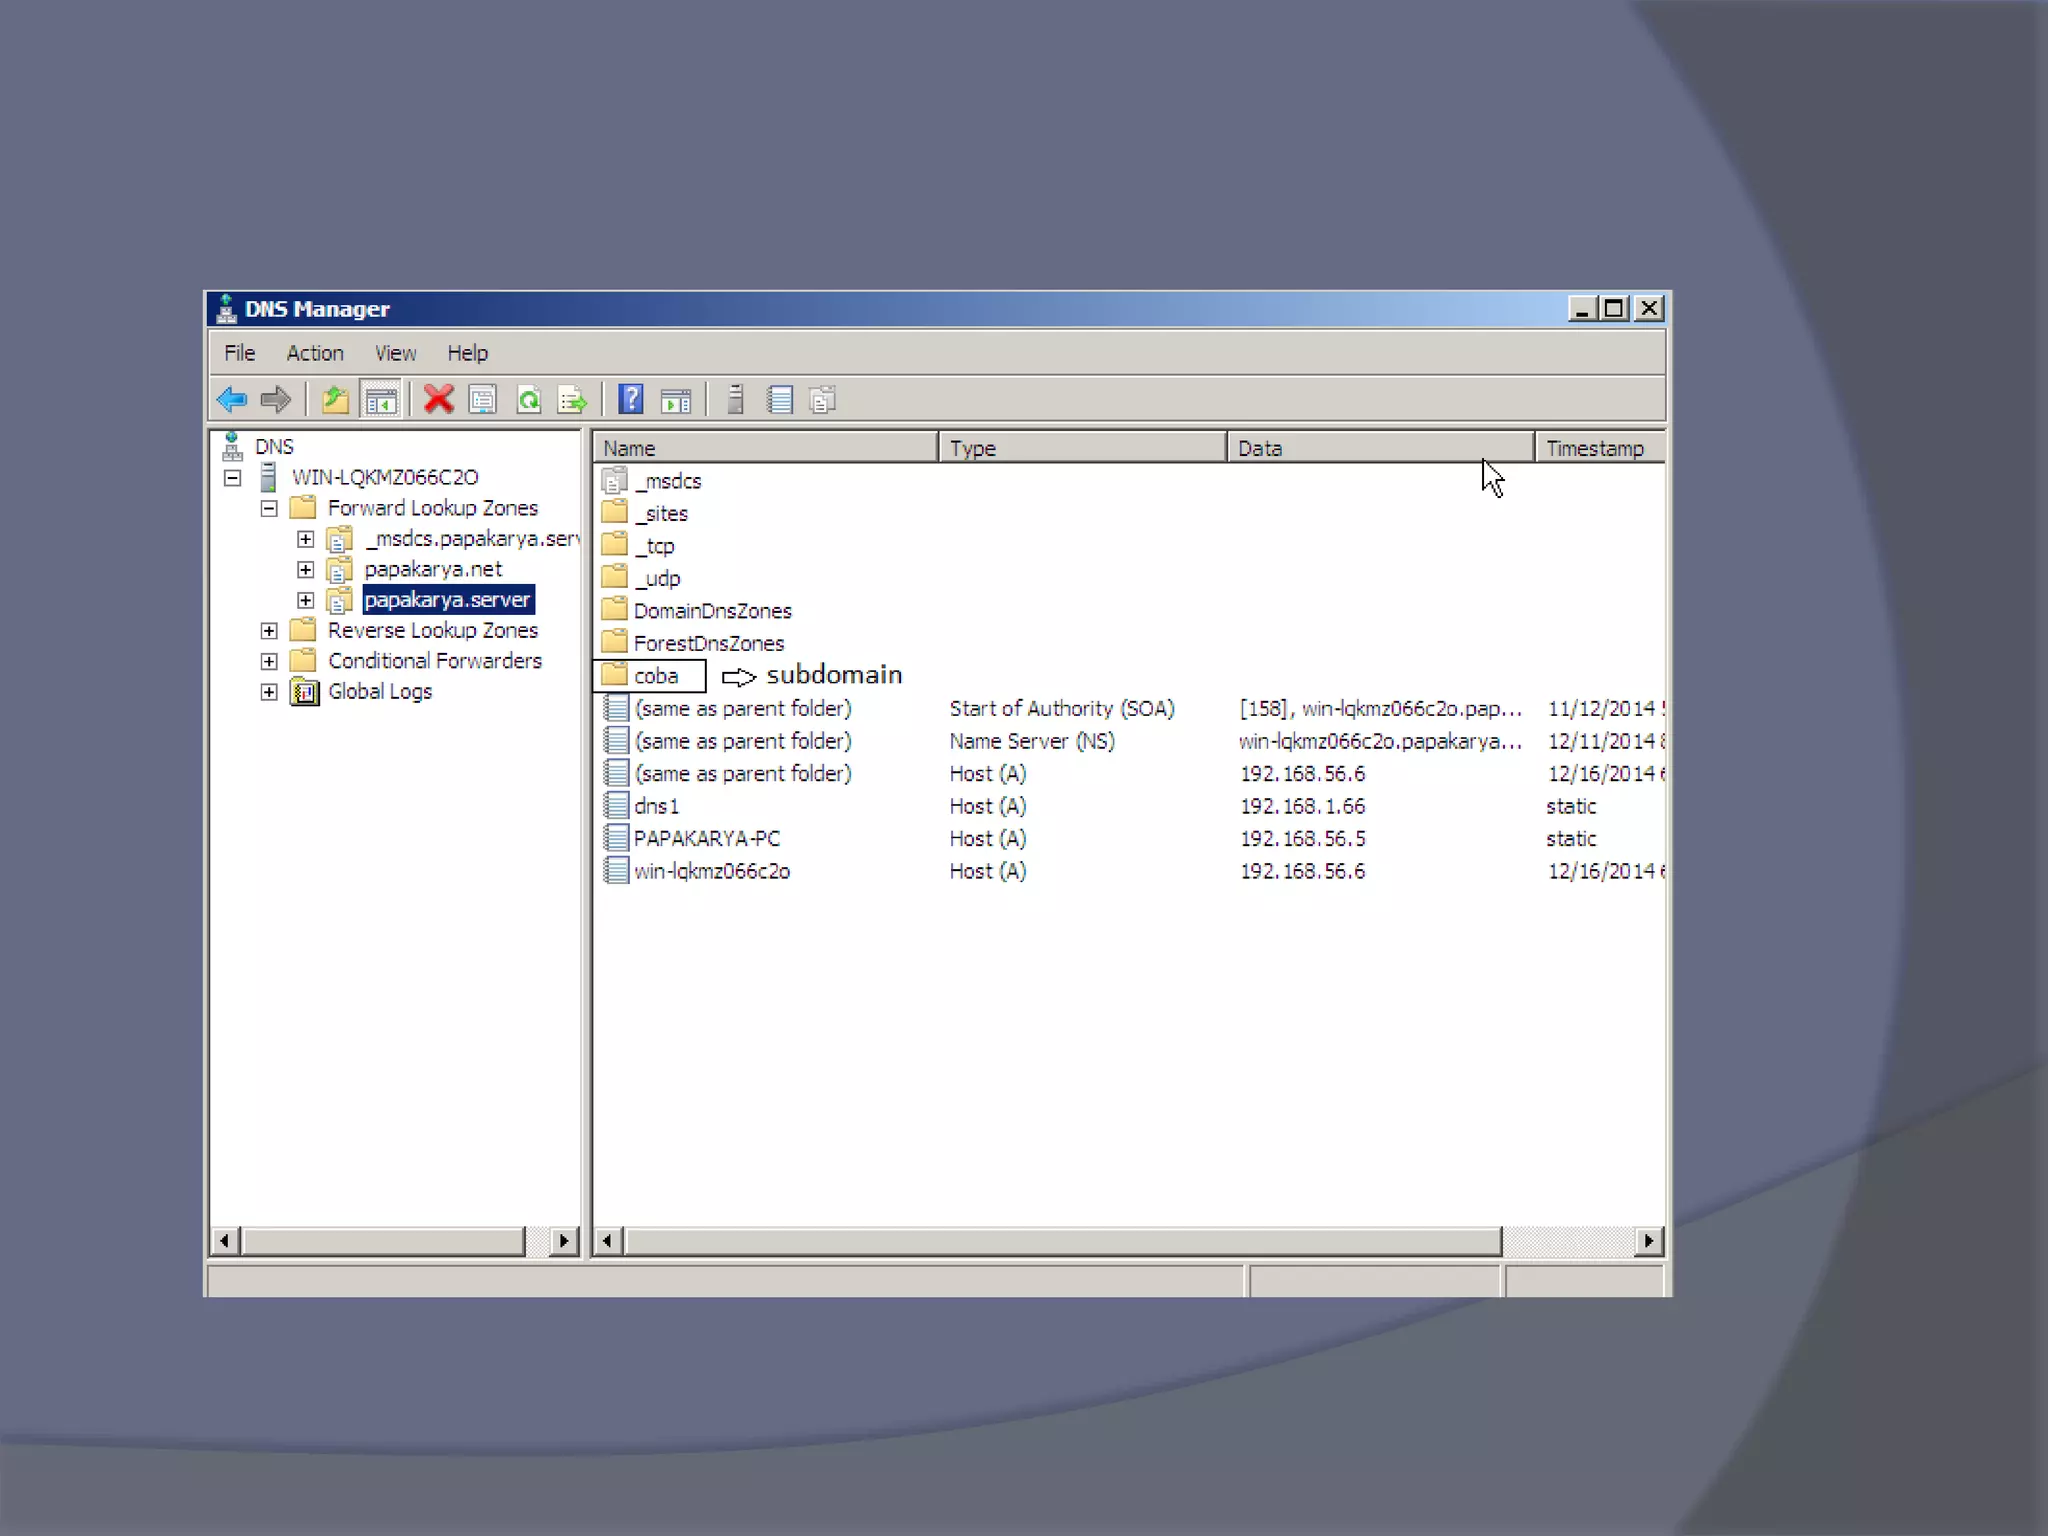This screenshot has height=1536, width=2048.
Task: Click the Data column header
Action: click(x=1379, y=448)
